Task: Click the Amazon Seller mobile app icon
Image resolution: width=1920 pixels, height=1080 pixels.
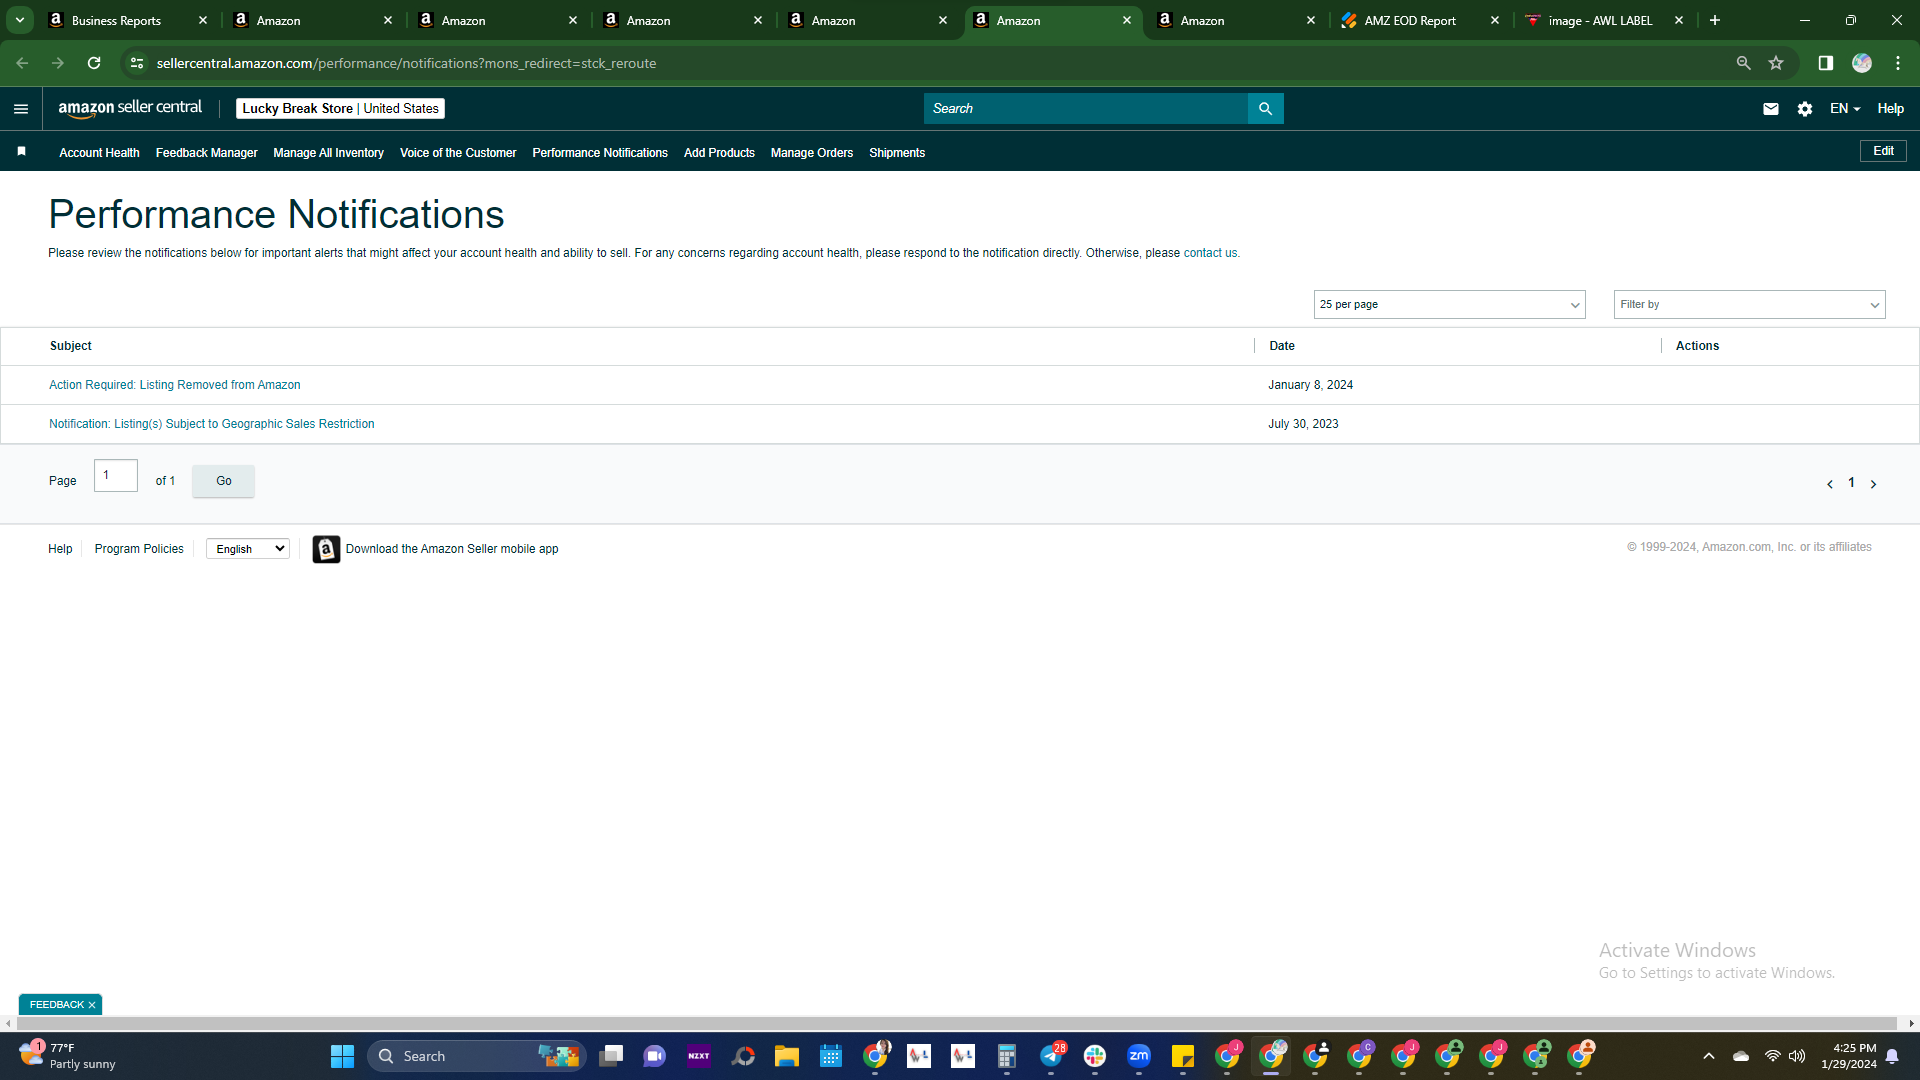Action: [326, 549]
